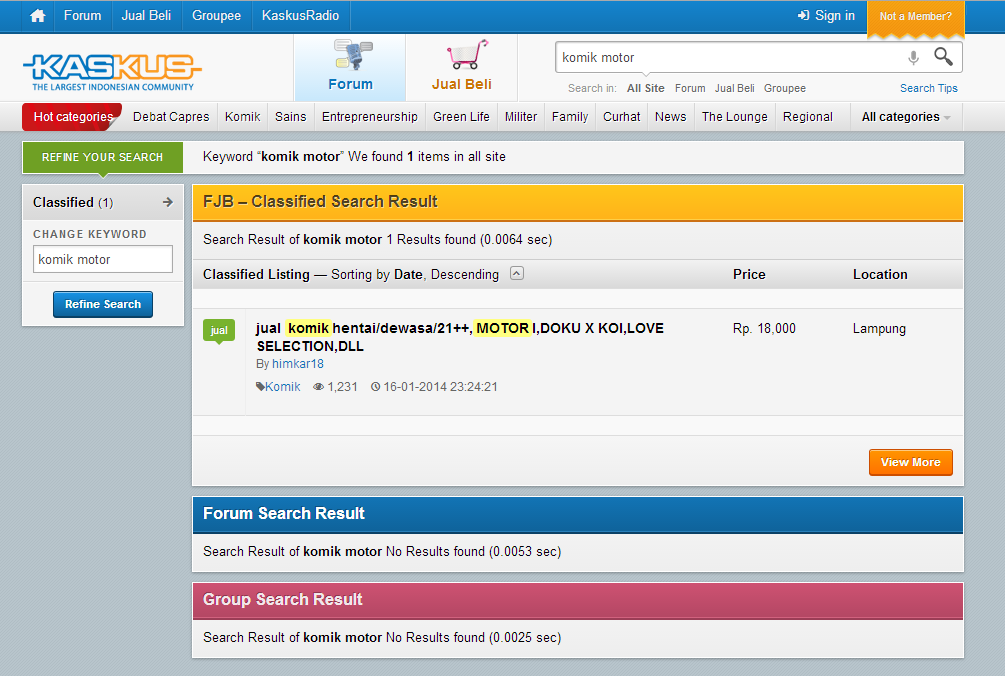The image size is (1005, 676).
Task: Open the Debat Capres category
Action: [x=171, y=117]
